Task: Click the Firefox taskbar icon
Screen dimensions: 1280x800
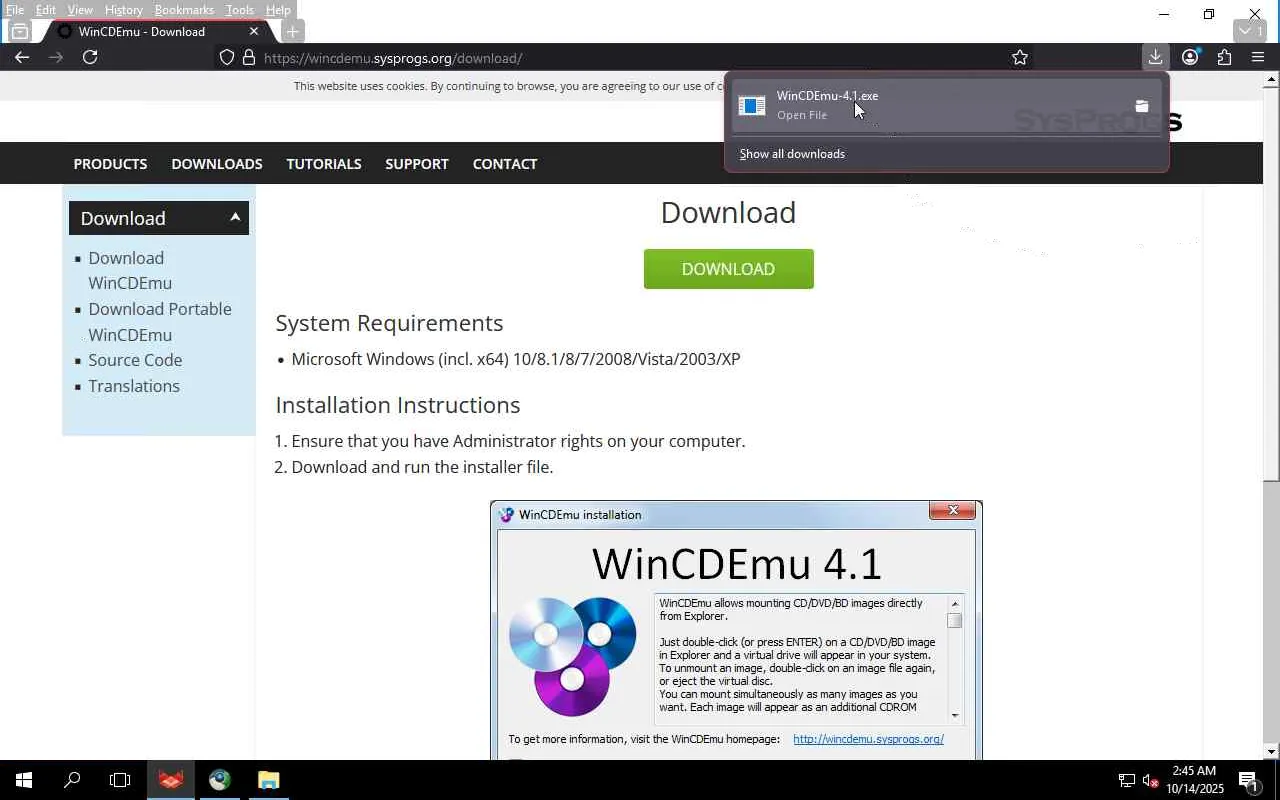Action: [171, 780]
